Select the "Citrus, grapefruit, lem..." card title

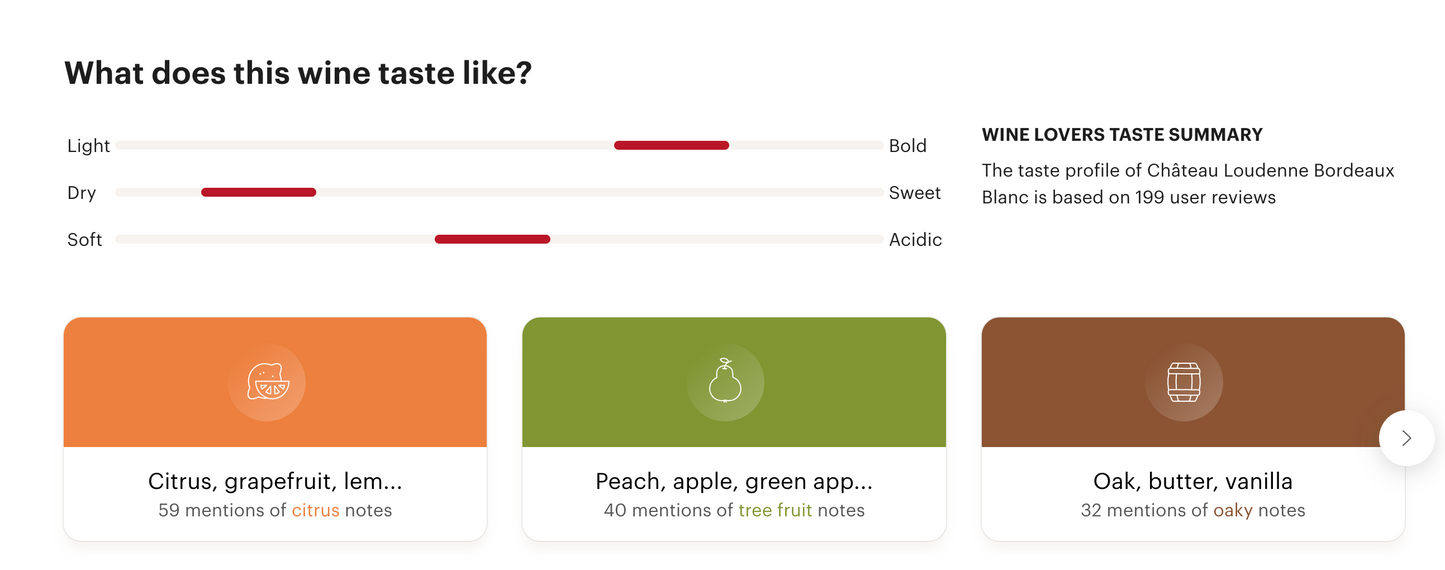tap(275, 482)
